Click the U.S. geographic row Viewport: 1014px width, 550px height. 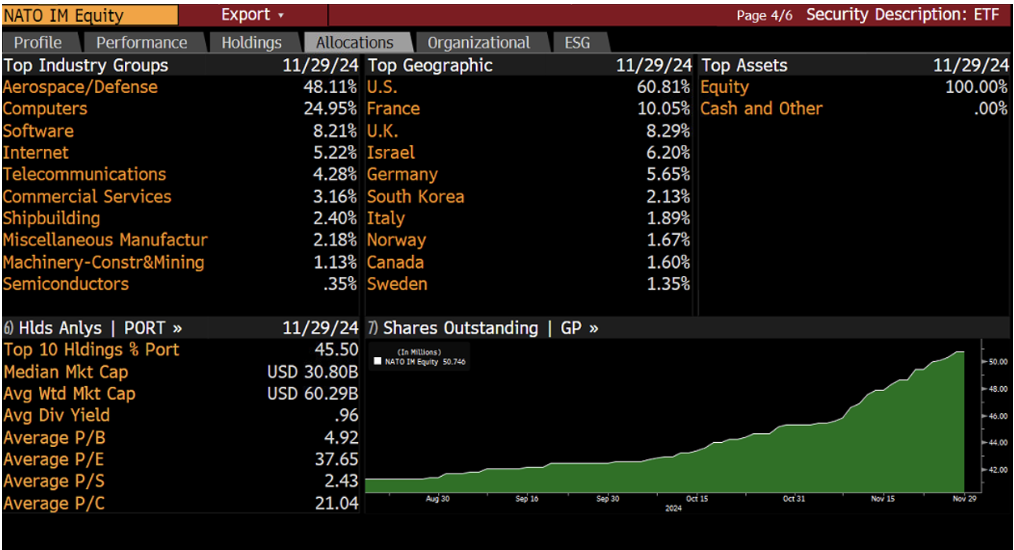[528, 87]
